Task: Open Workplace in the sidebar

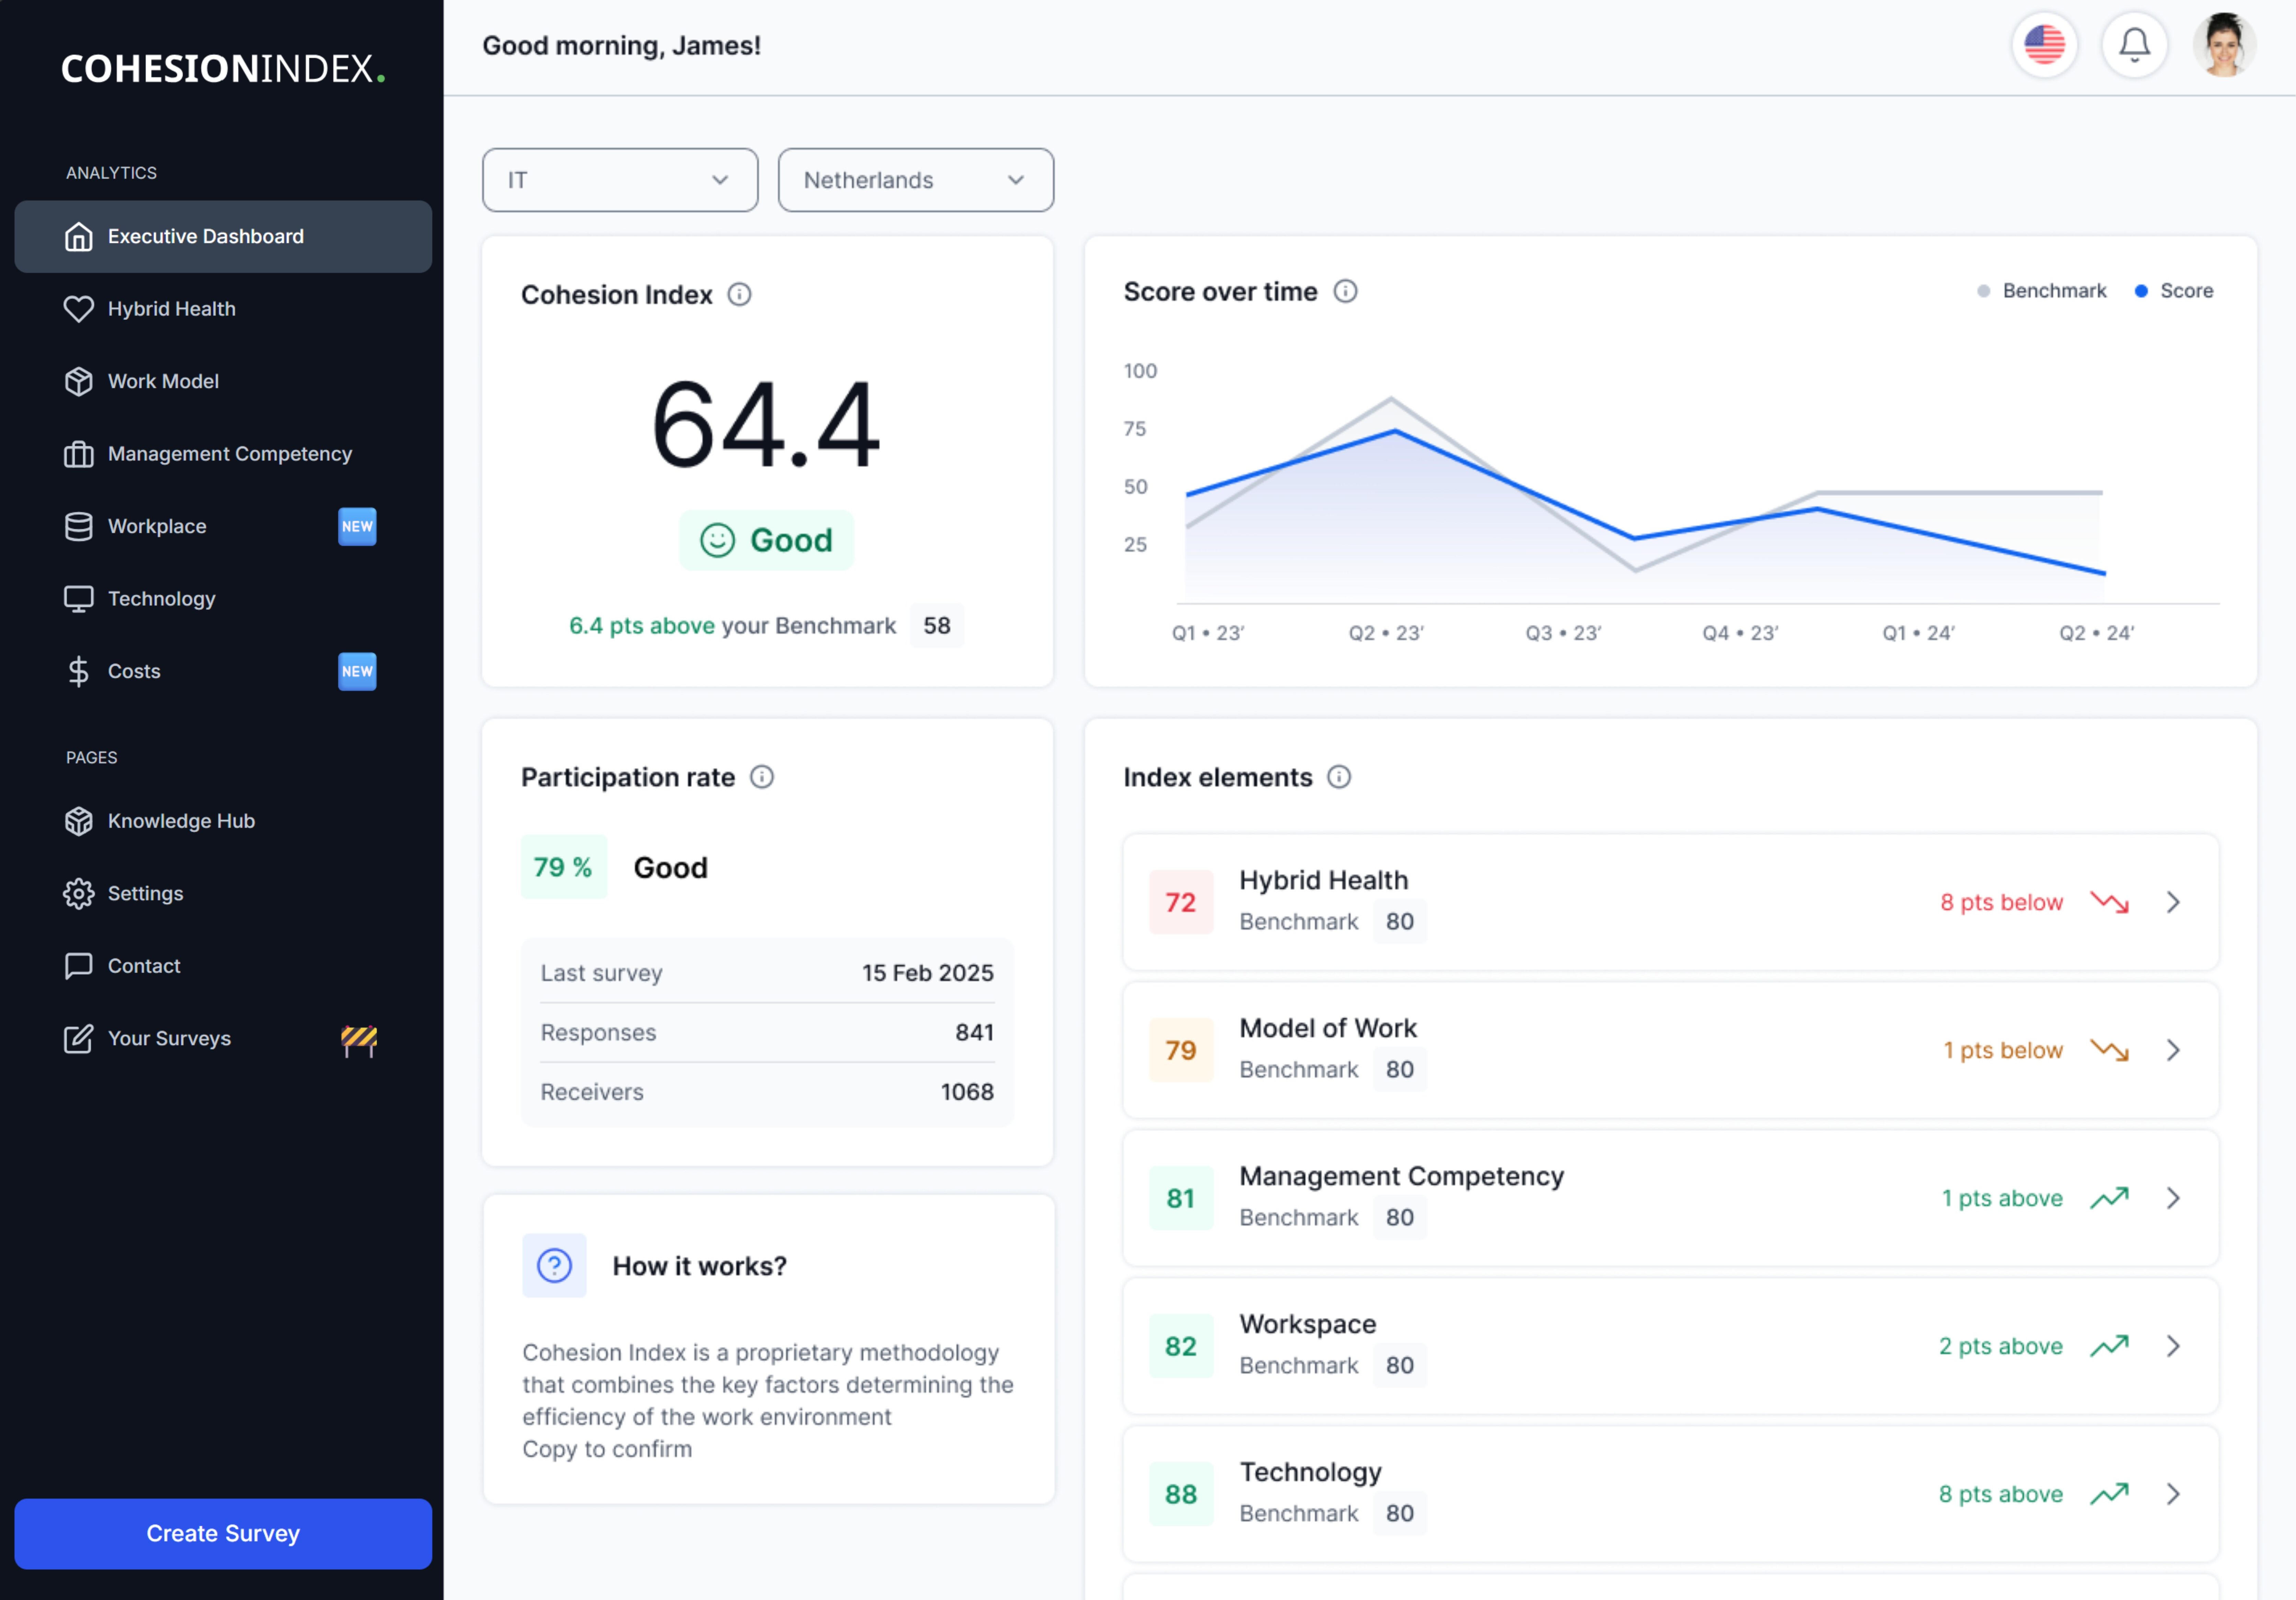Action: click(223, 527)
